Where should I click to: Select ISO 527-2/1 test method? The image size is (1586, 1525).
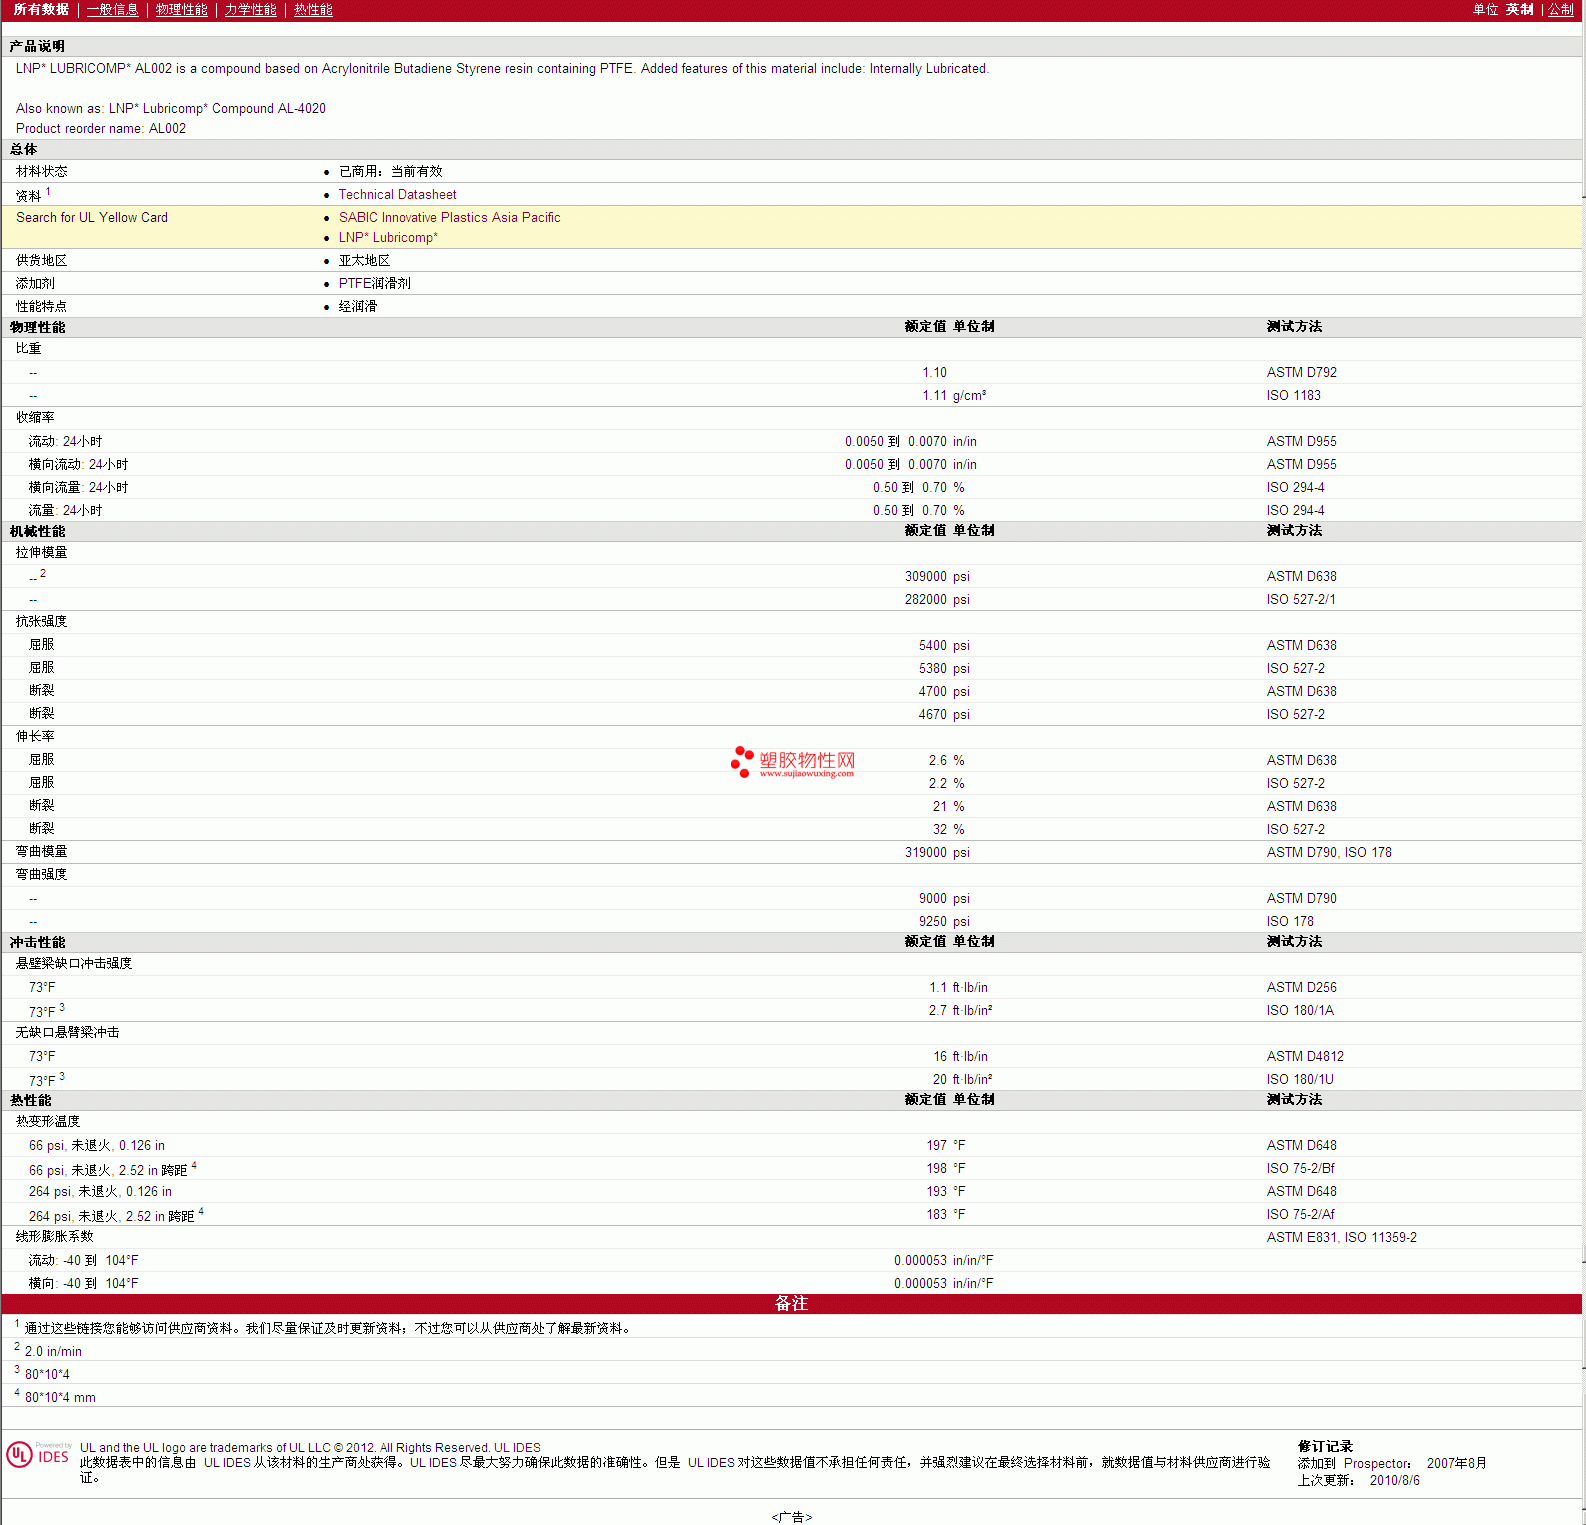coord(1301,600)
